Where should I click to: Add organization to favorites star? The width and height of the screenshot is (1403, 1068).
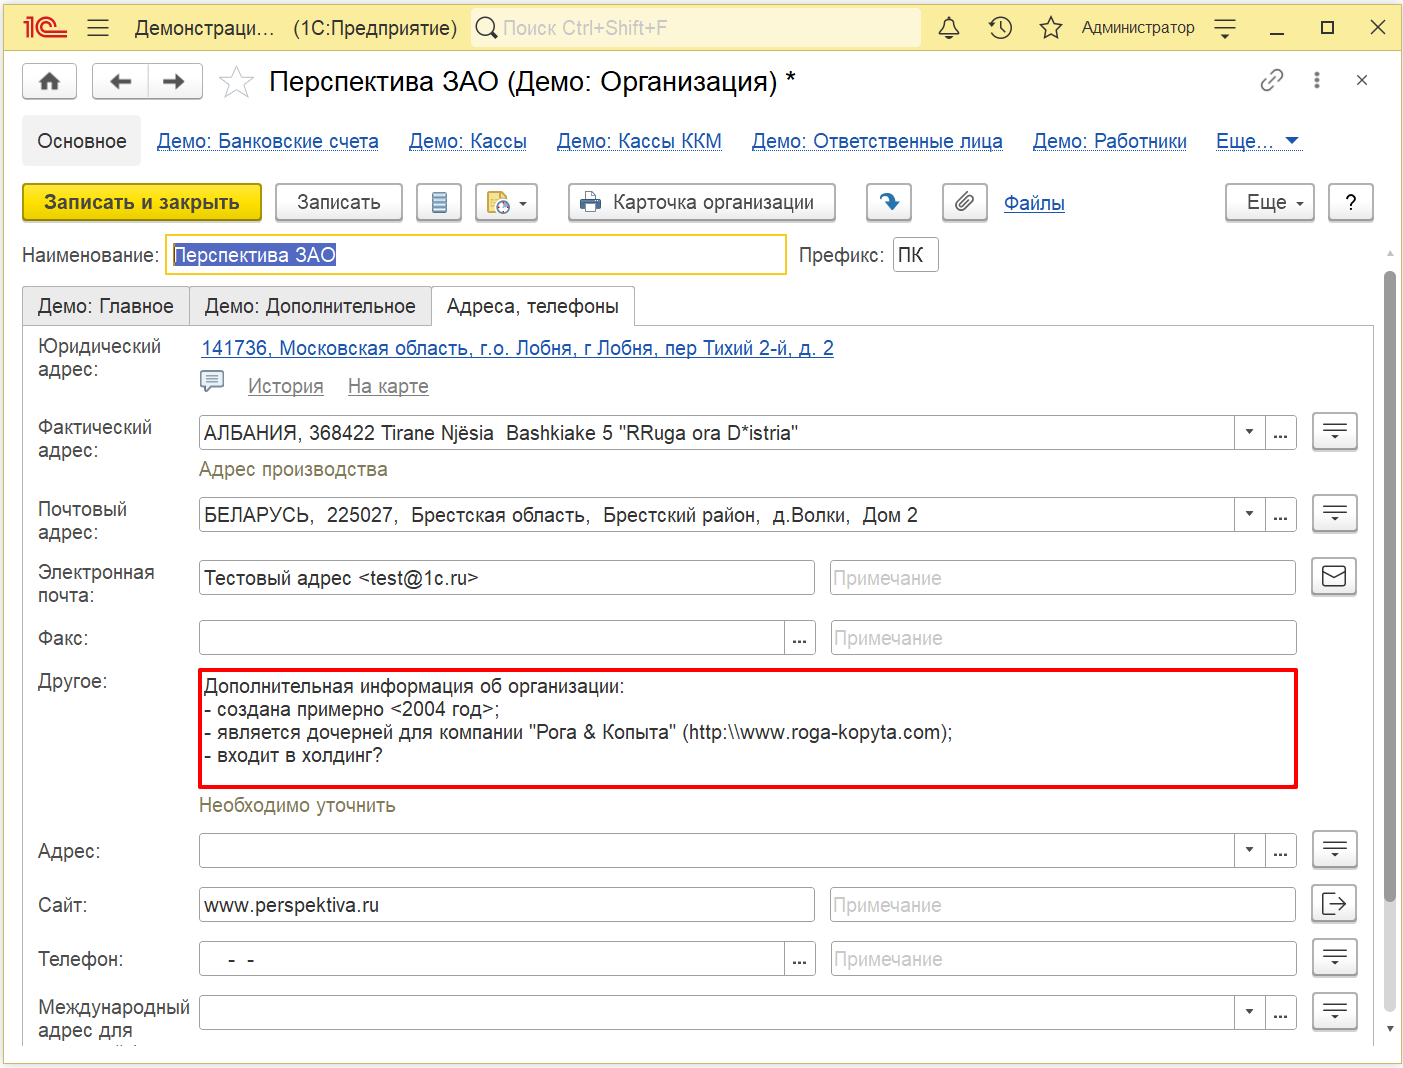pos(236,81)
